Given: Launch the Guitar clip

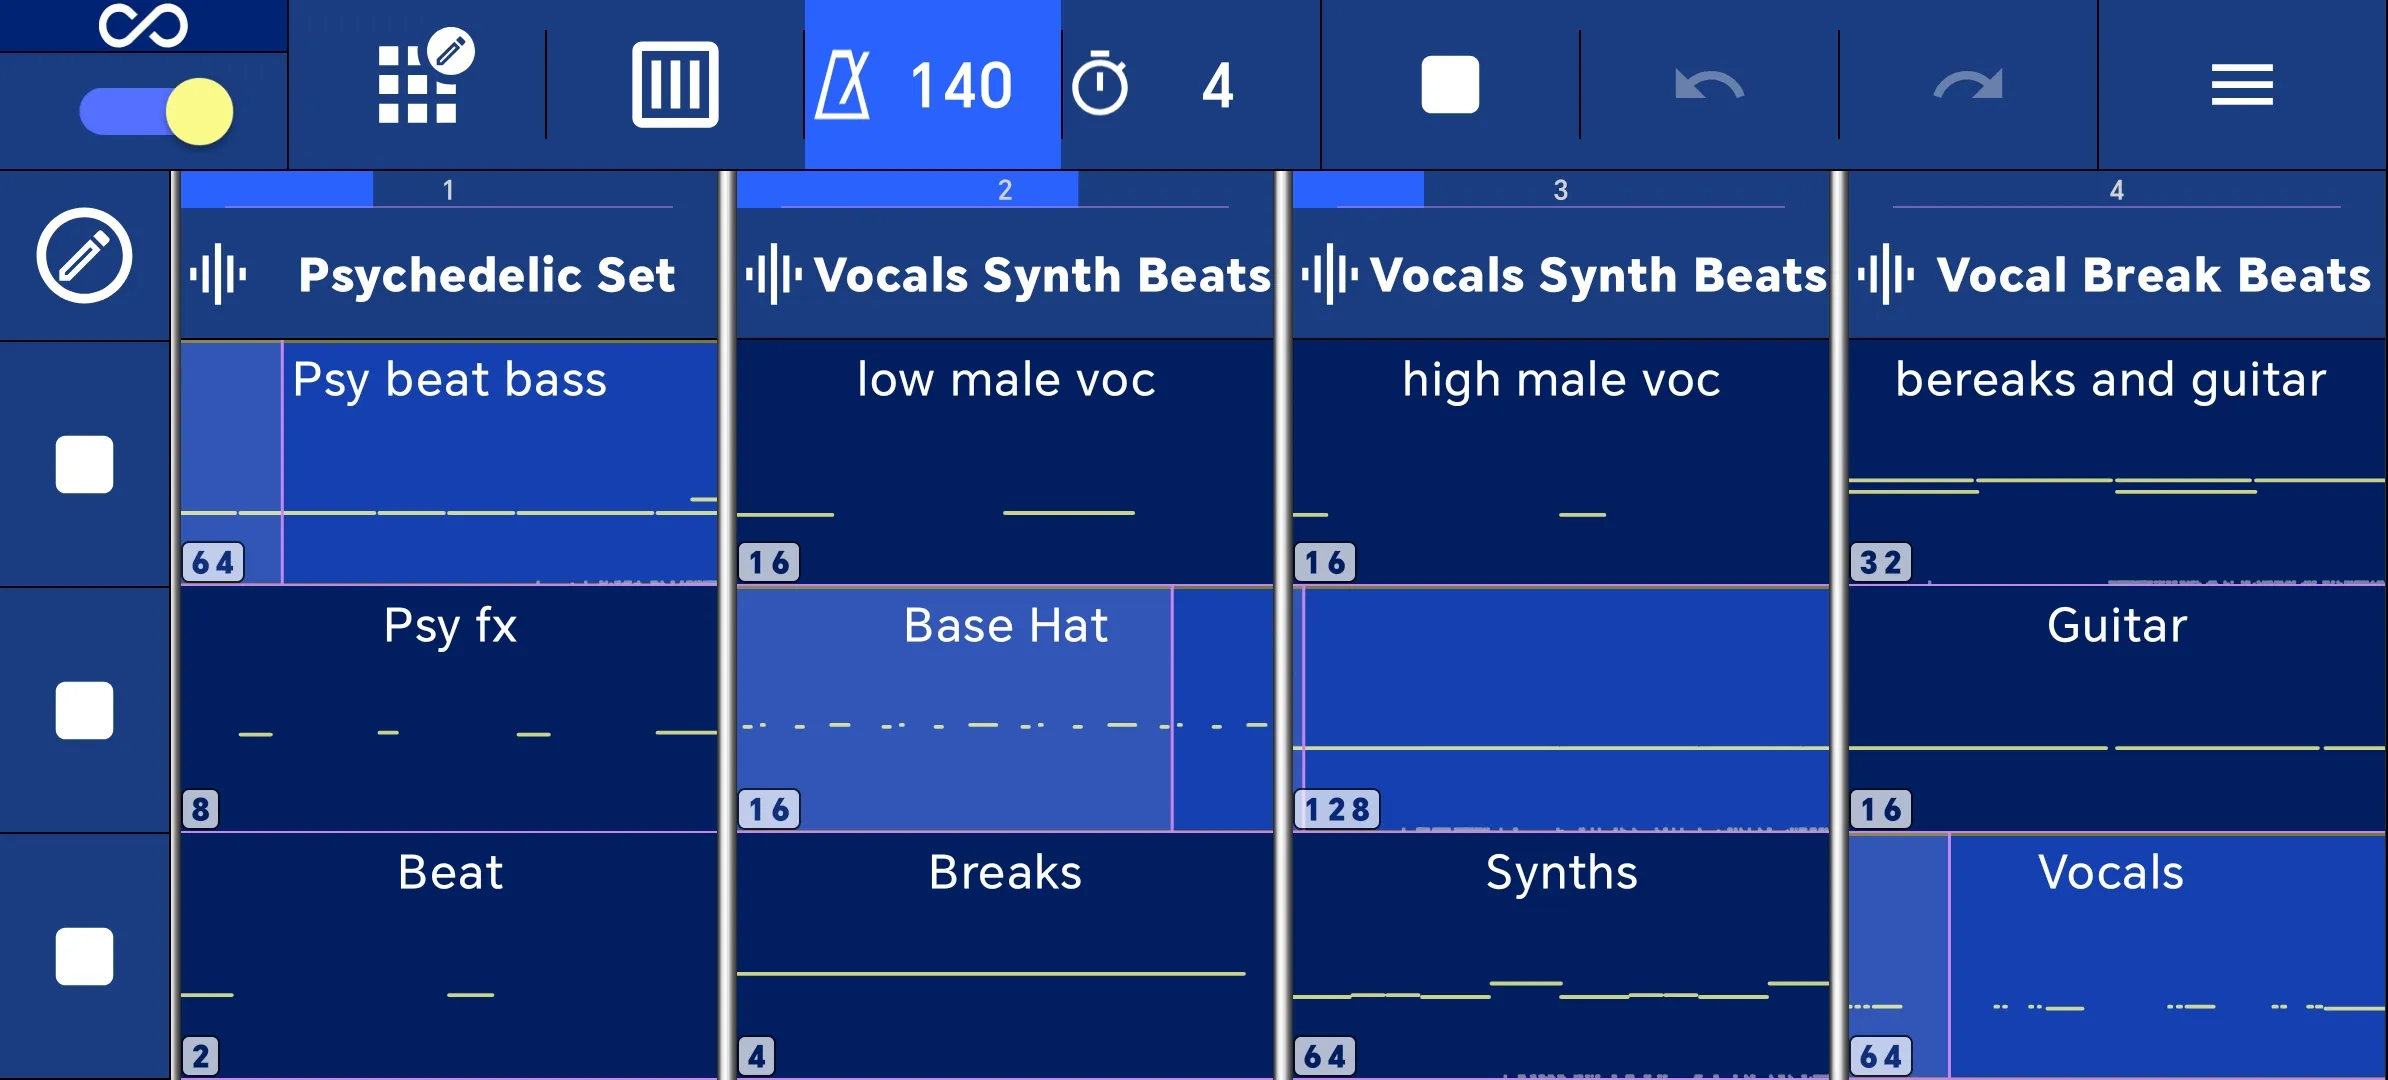Looking at the screenshot, I should click(2117, 709).
